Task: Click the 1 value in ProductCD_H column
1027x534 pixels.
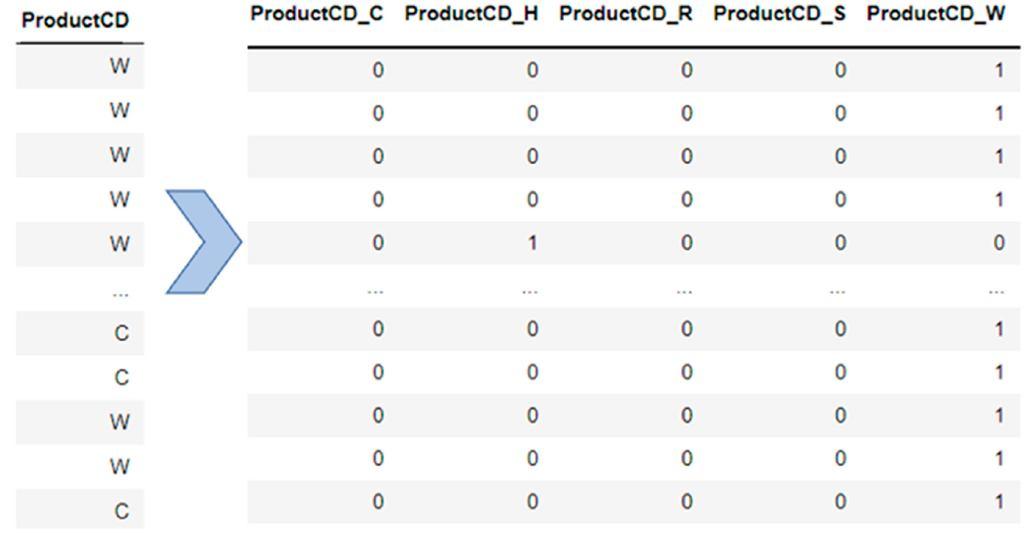Action: [x=532, y=243]
